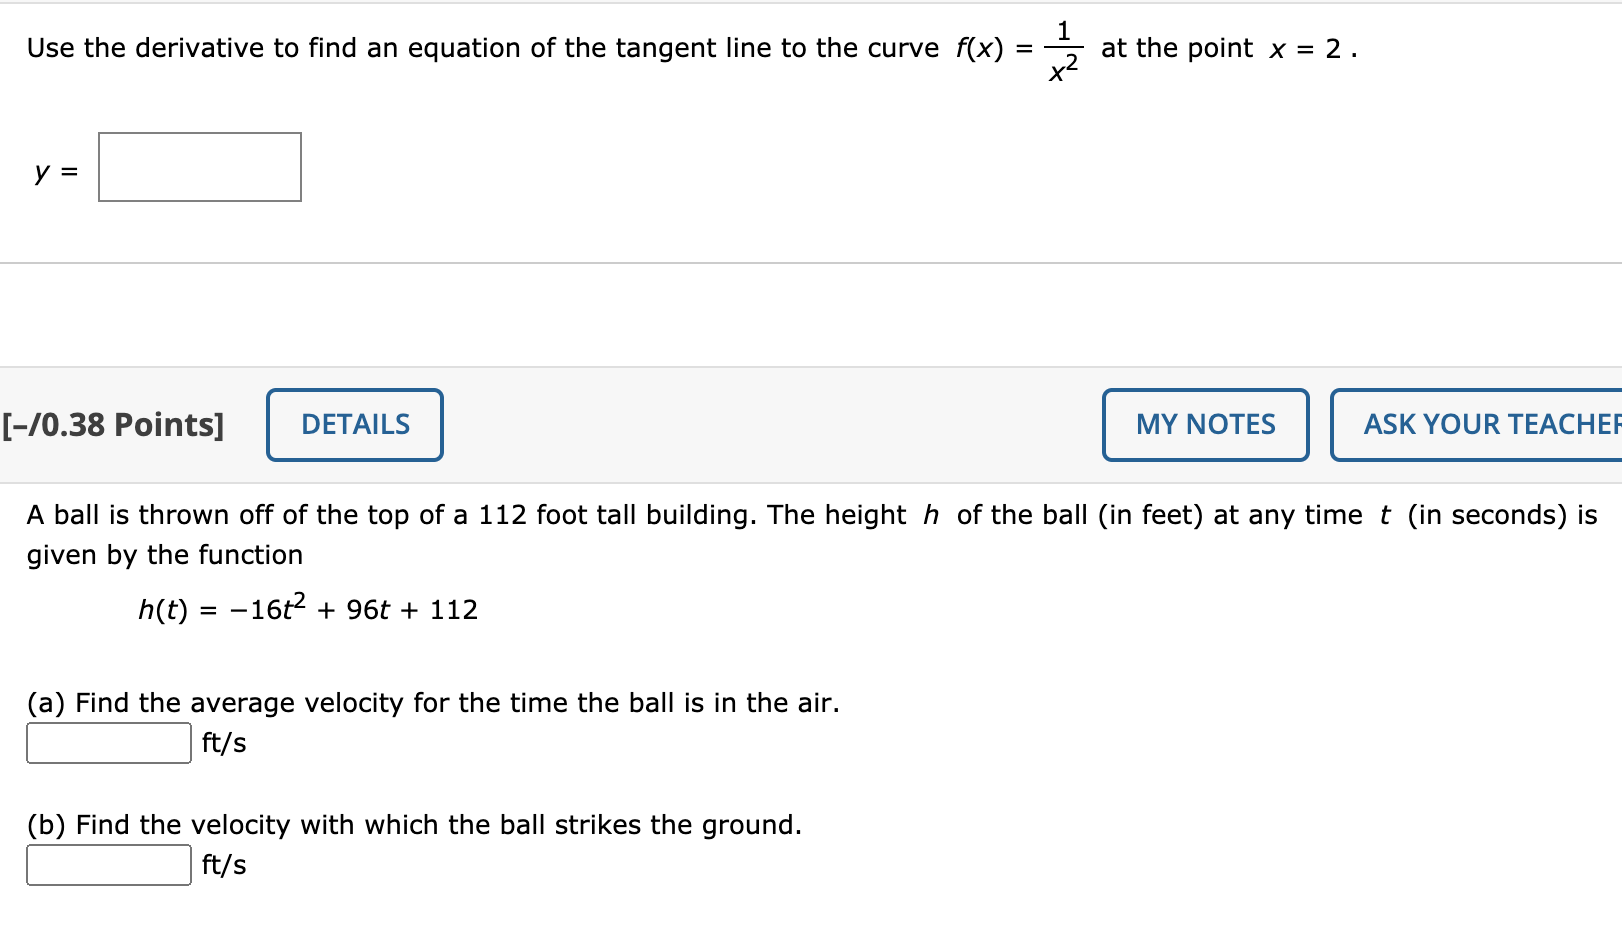Click the part (b) ground velocity input box

(x=107, y=864)
